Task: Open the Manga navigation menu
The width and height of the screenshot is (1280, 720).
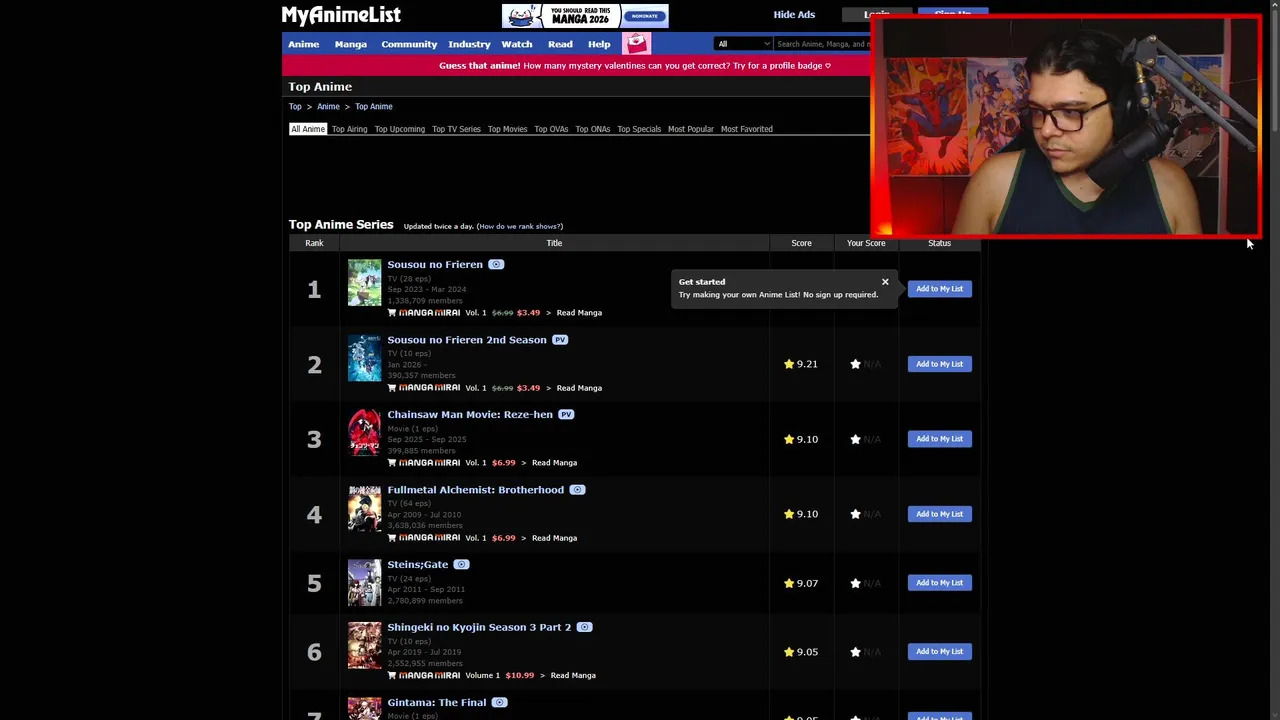Action: (351, 44)
